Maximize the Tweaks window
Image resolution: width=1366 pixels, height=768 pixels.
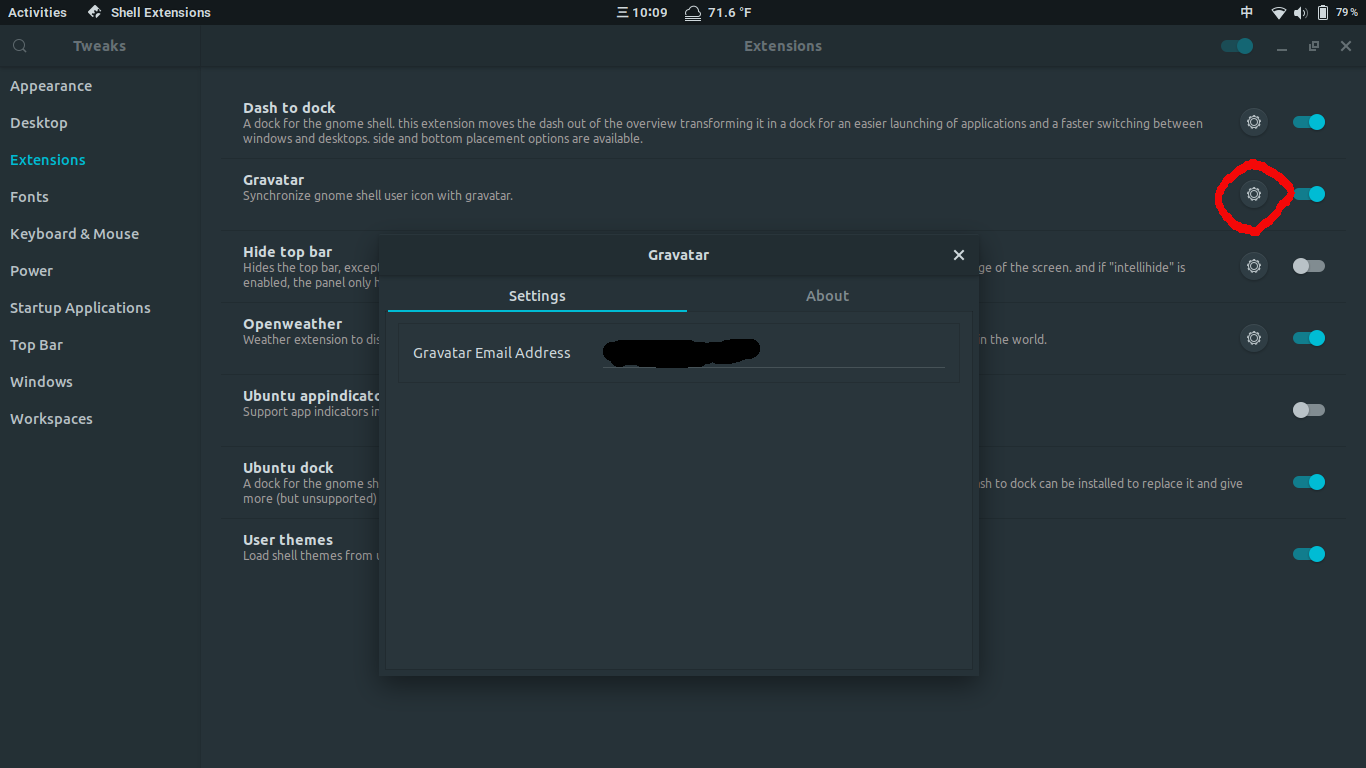(x=1314, y=46)
